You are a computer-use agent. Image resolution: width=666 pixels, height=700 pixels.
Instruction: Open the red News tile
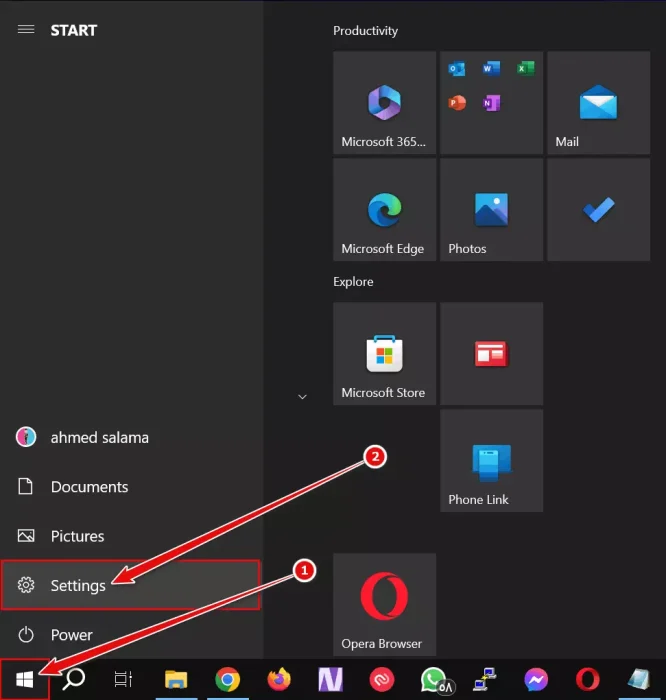[491, 354]
